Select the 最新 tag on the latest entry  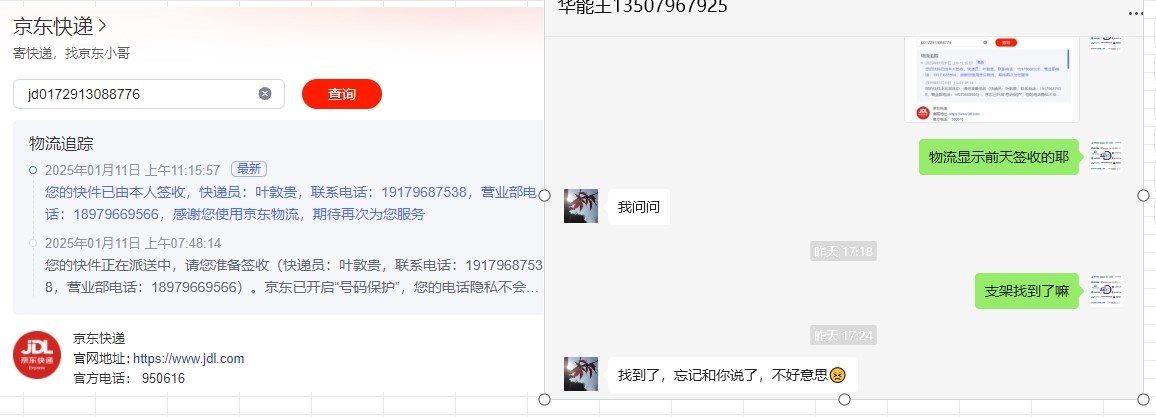point(249,169)
